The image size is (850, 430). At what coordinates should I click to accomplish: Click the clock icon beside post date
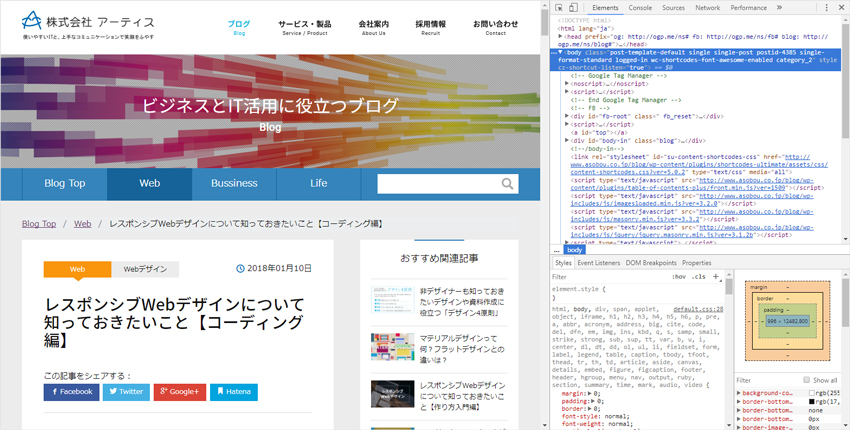pyautogui.click(x=240, y=268)
